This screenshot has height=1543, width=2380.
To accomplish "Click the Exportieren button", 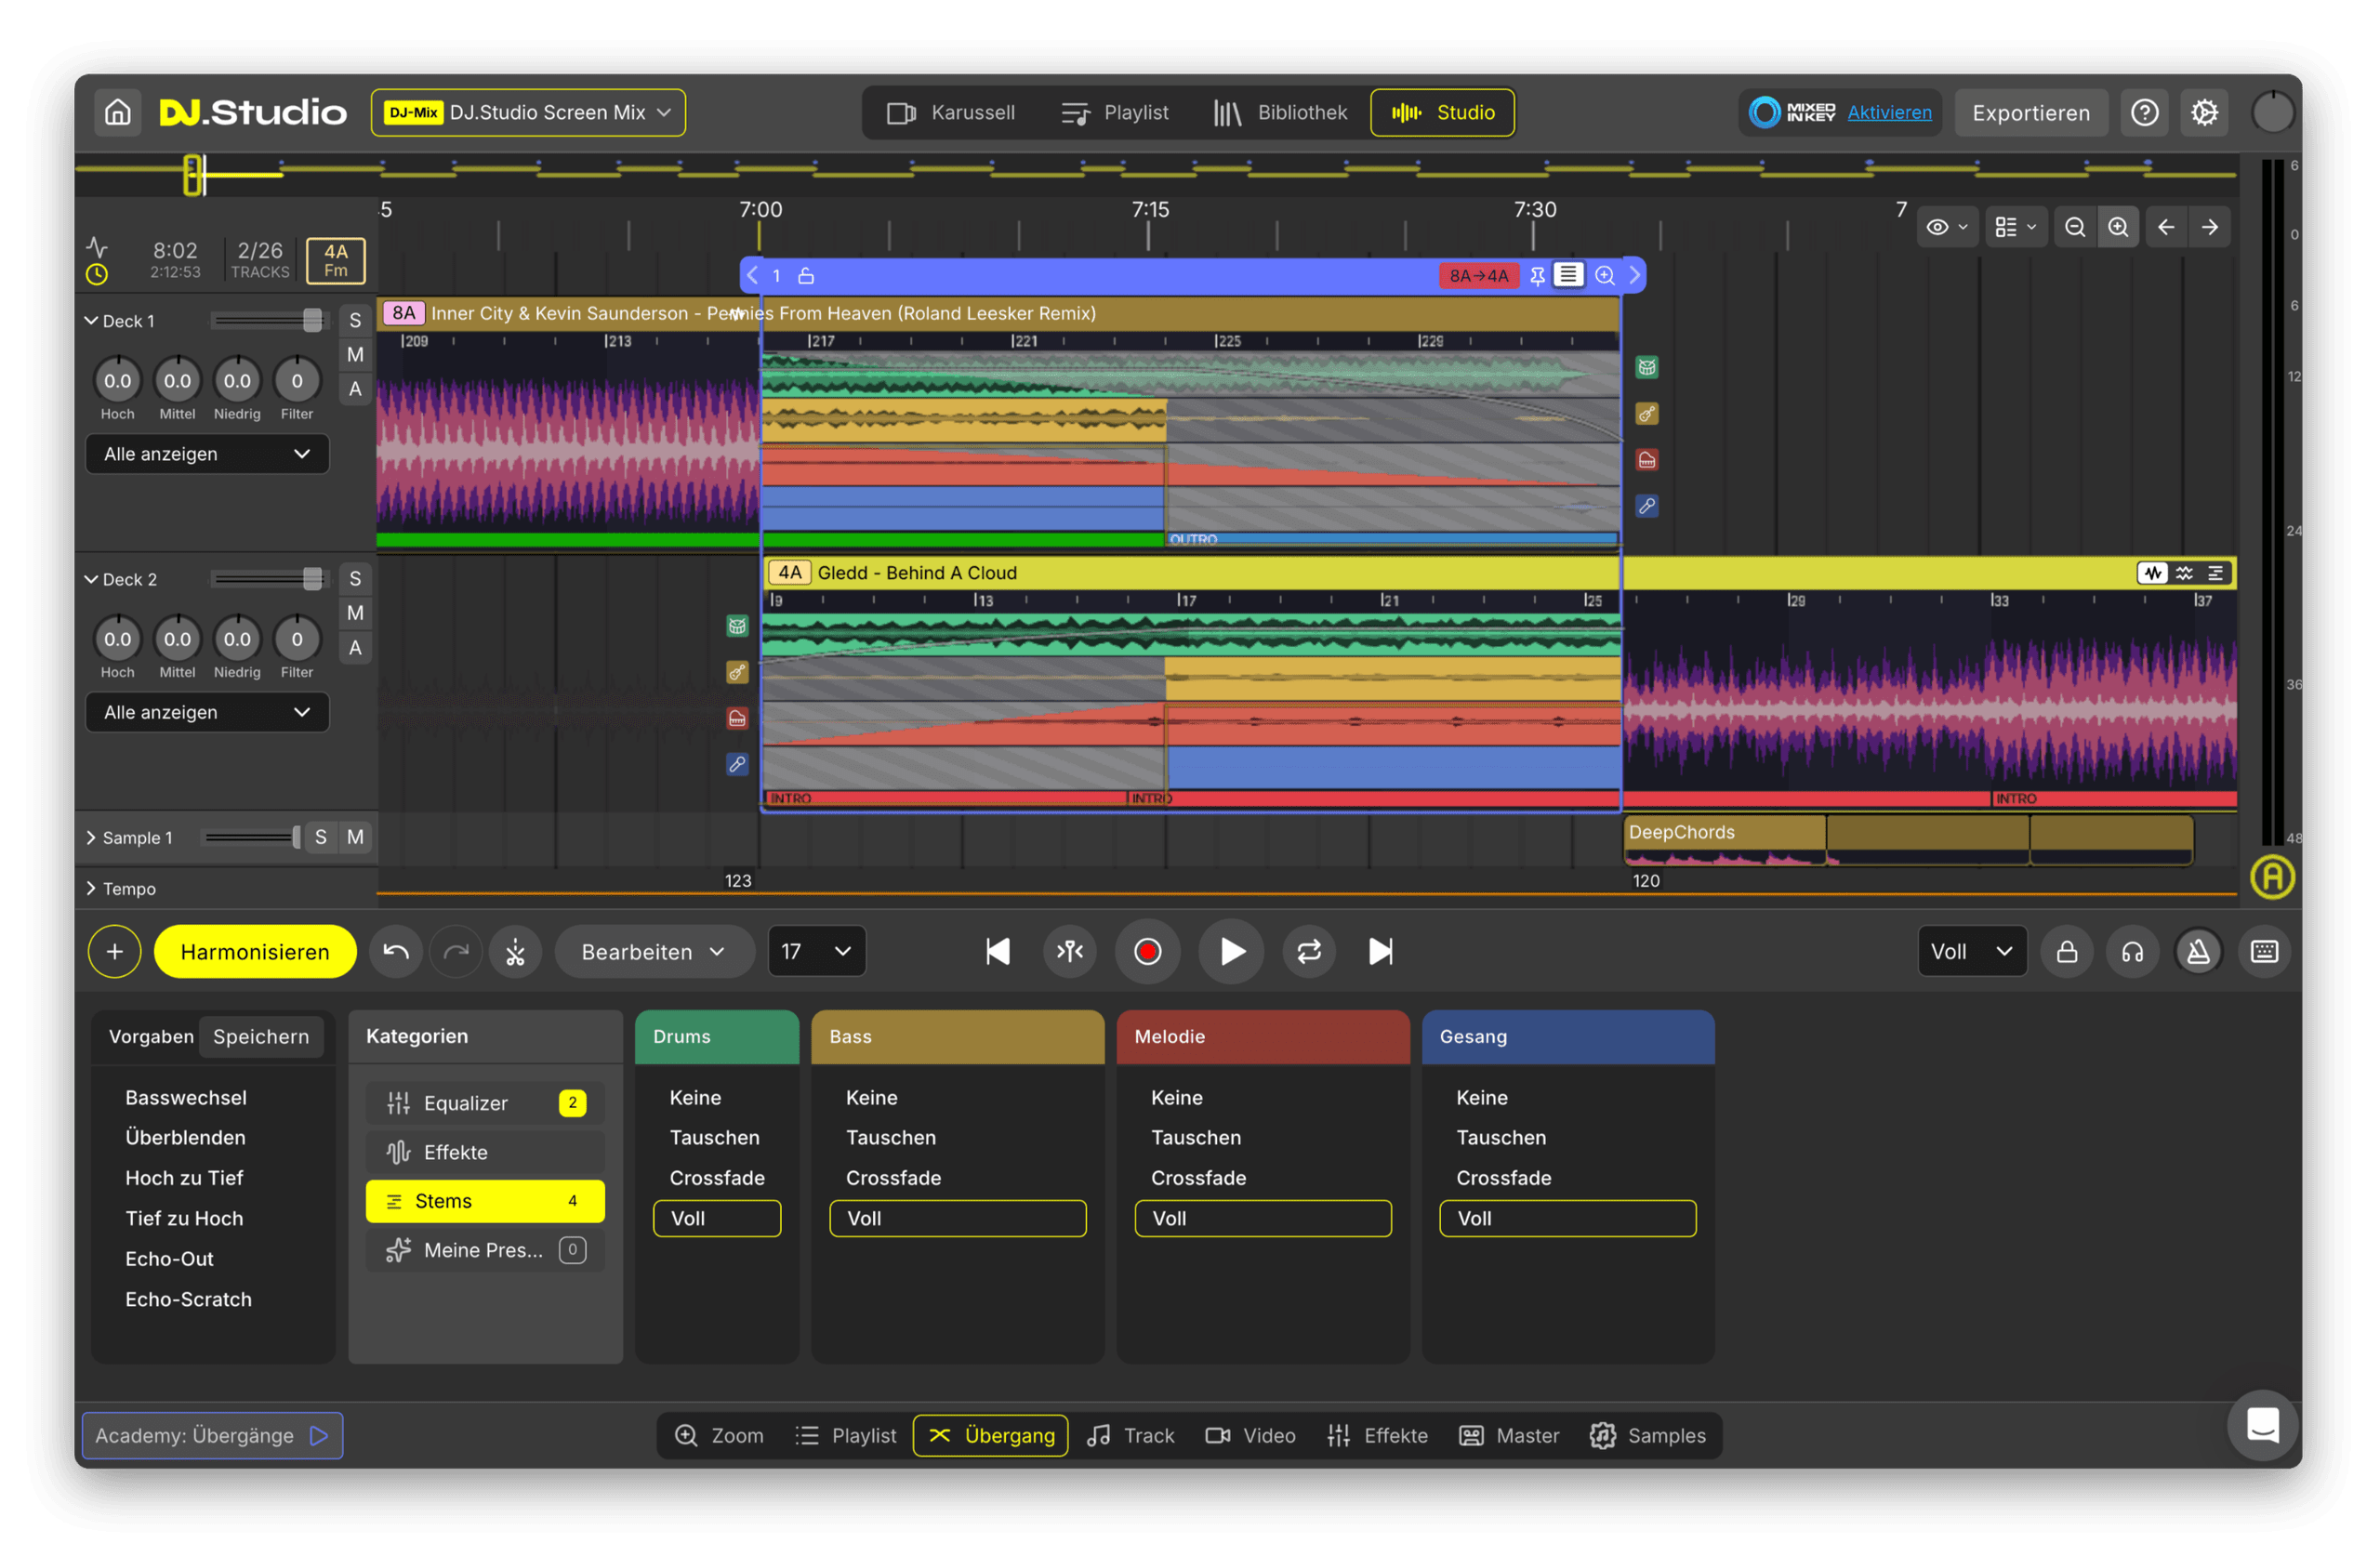I will pos(2031,112).
